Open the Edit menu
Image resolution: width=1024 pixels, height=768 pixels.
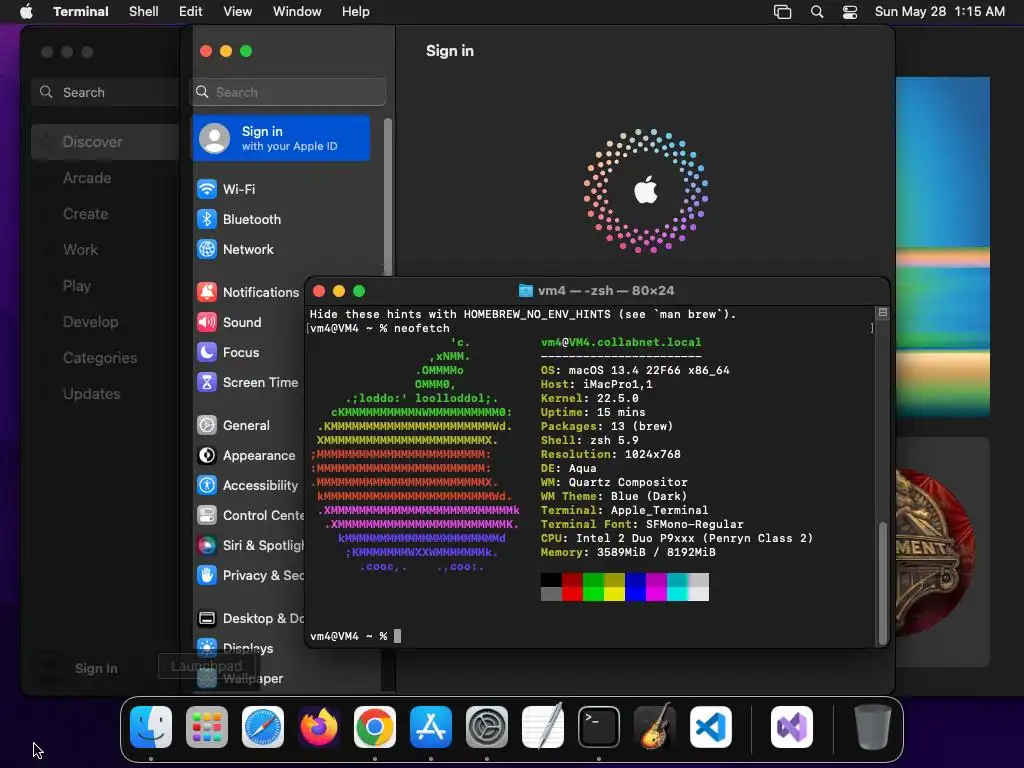191,11
